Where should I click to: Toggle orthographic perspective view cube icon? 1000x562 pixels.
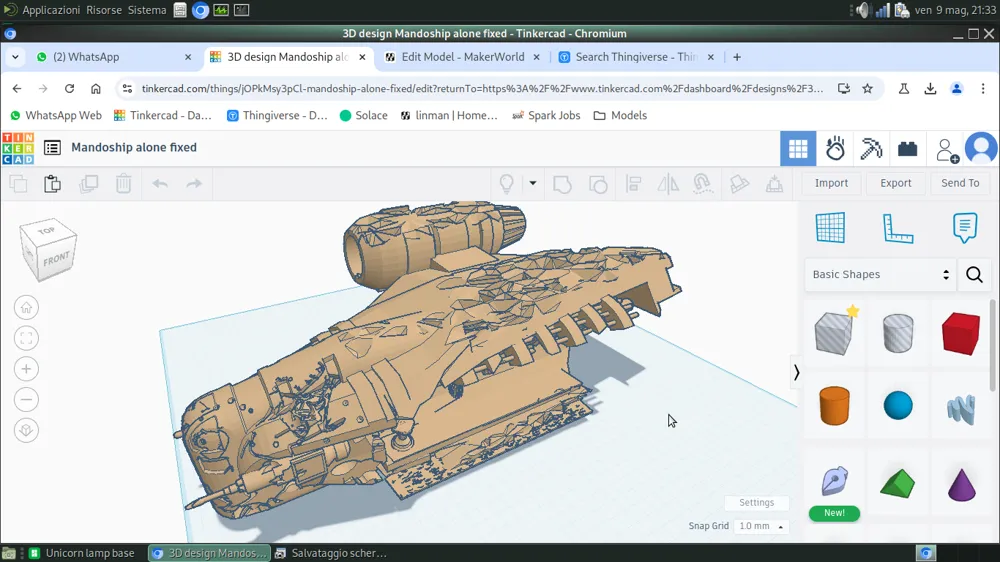[x=26, y=431]
